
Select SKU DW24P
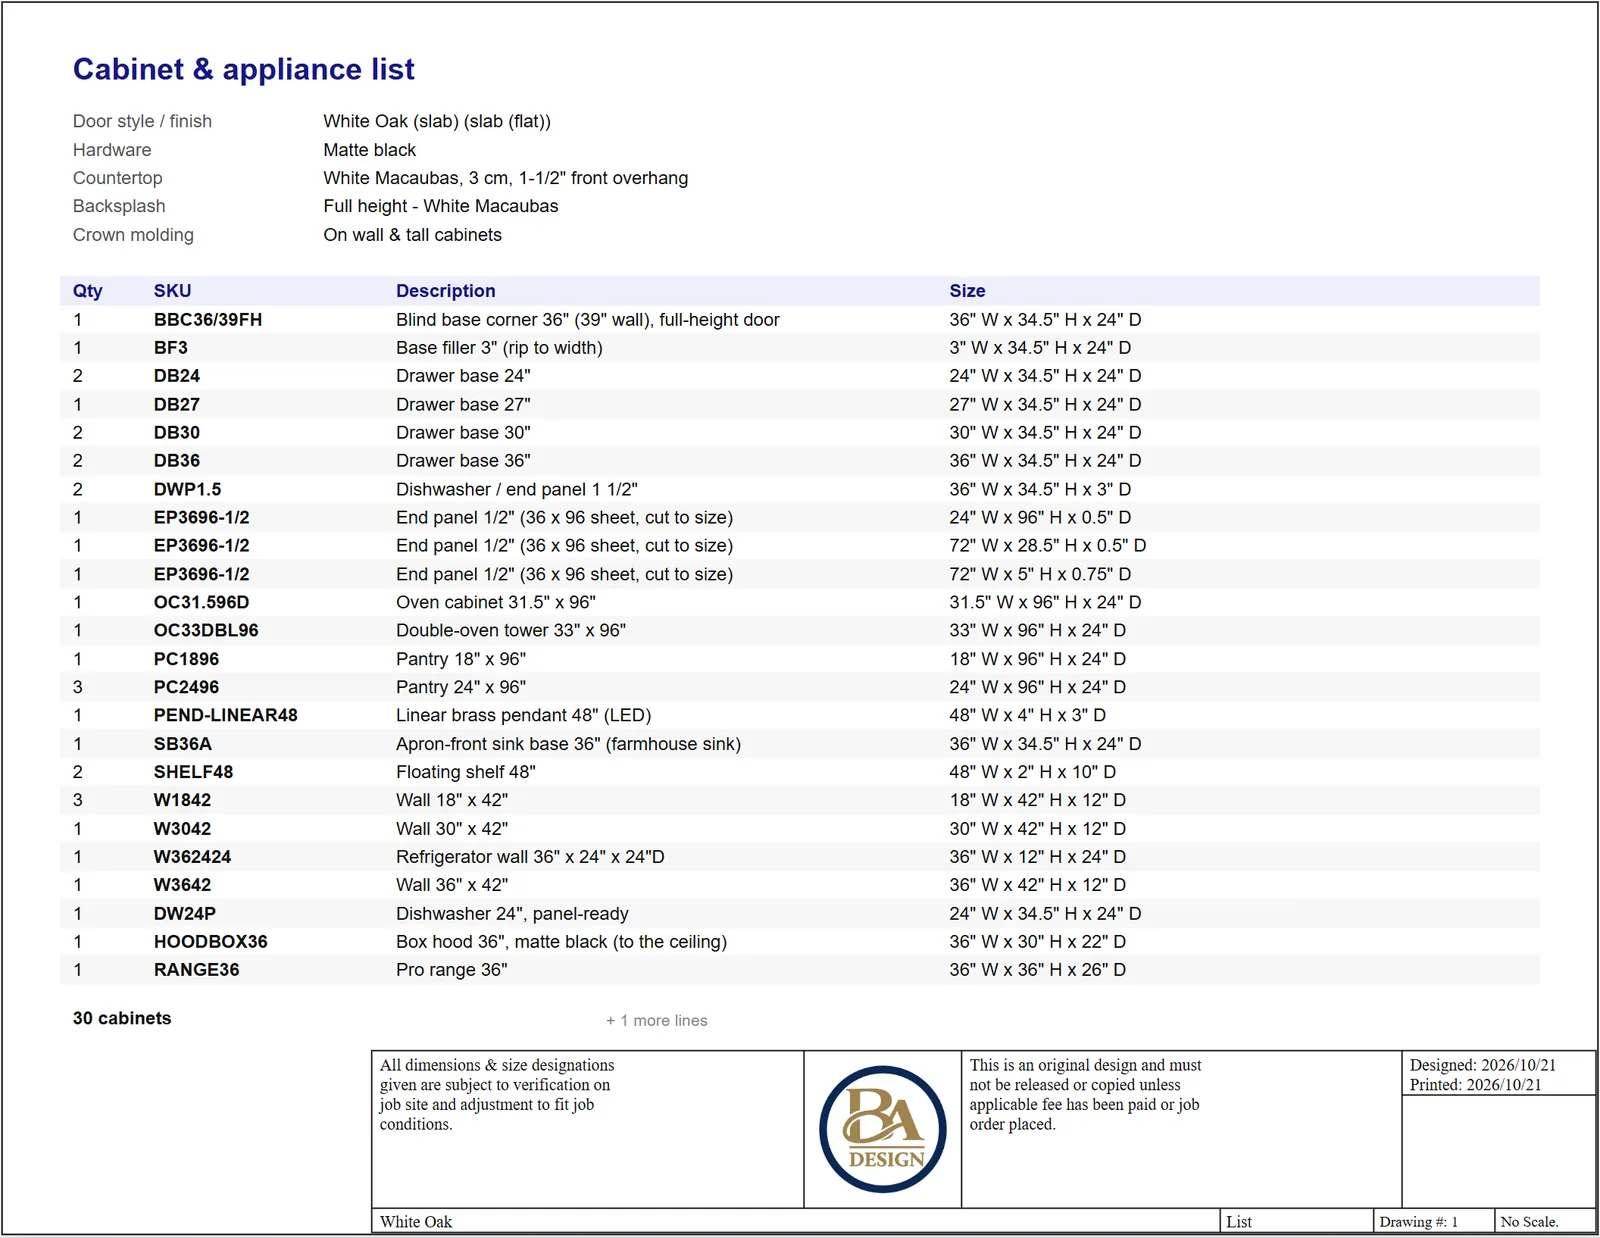click(184, 914)
